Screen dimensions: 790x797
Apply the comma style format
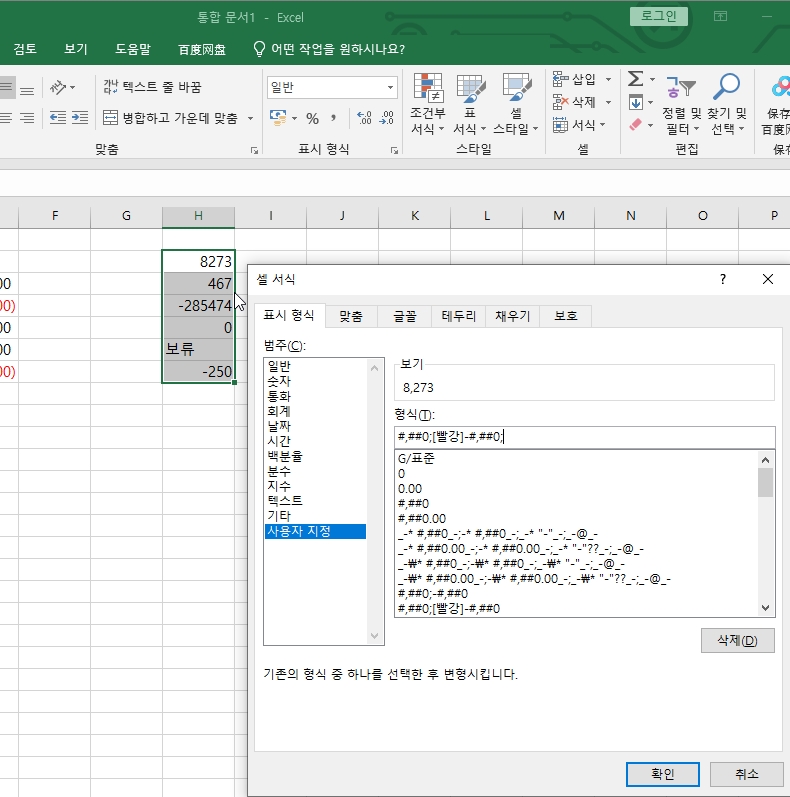333,118
